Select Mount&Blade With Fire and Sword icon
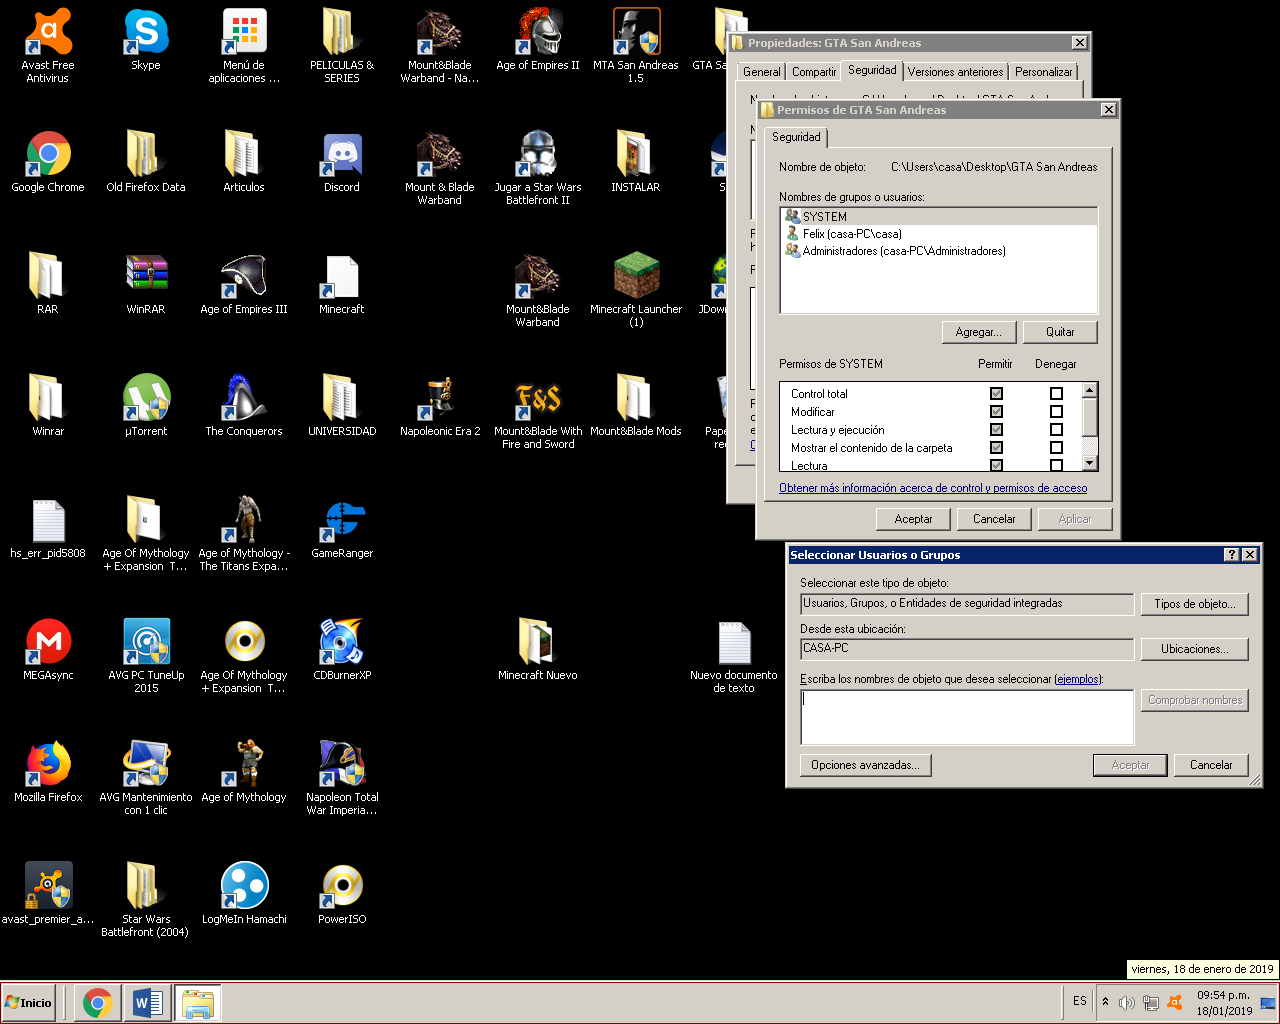This screenshot has width=1280, height=1024. (x=538, y=412)
